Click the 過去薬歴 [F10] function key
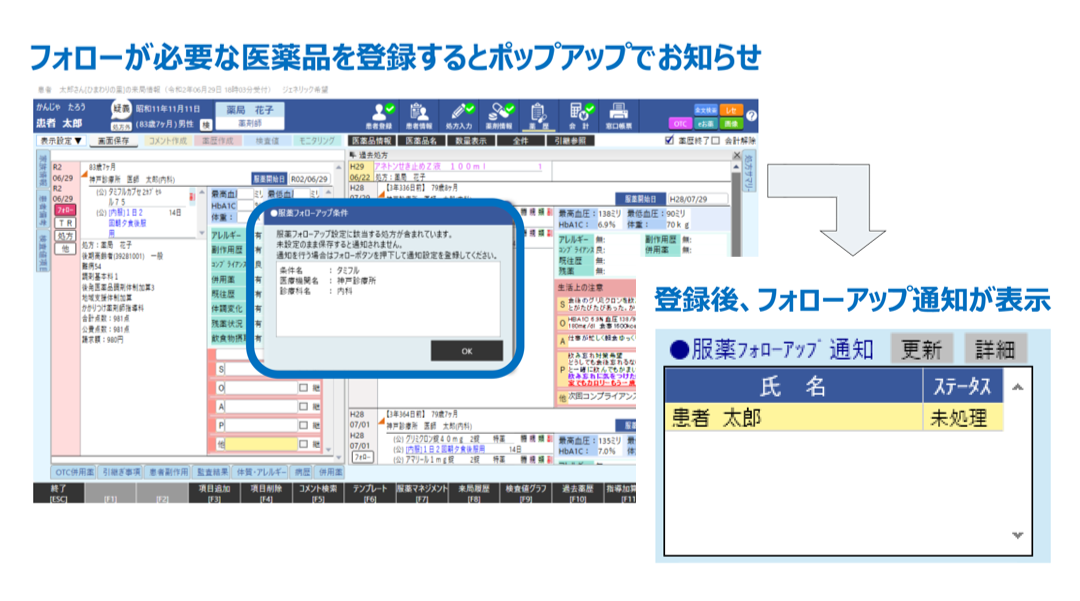 point(577,493)
